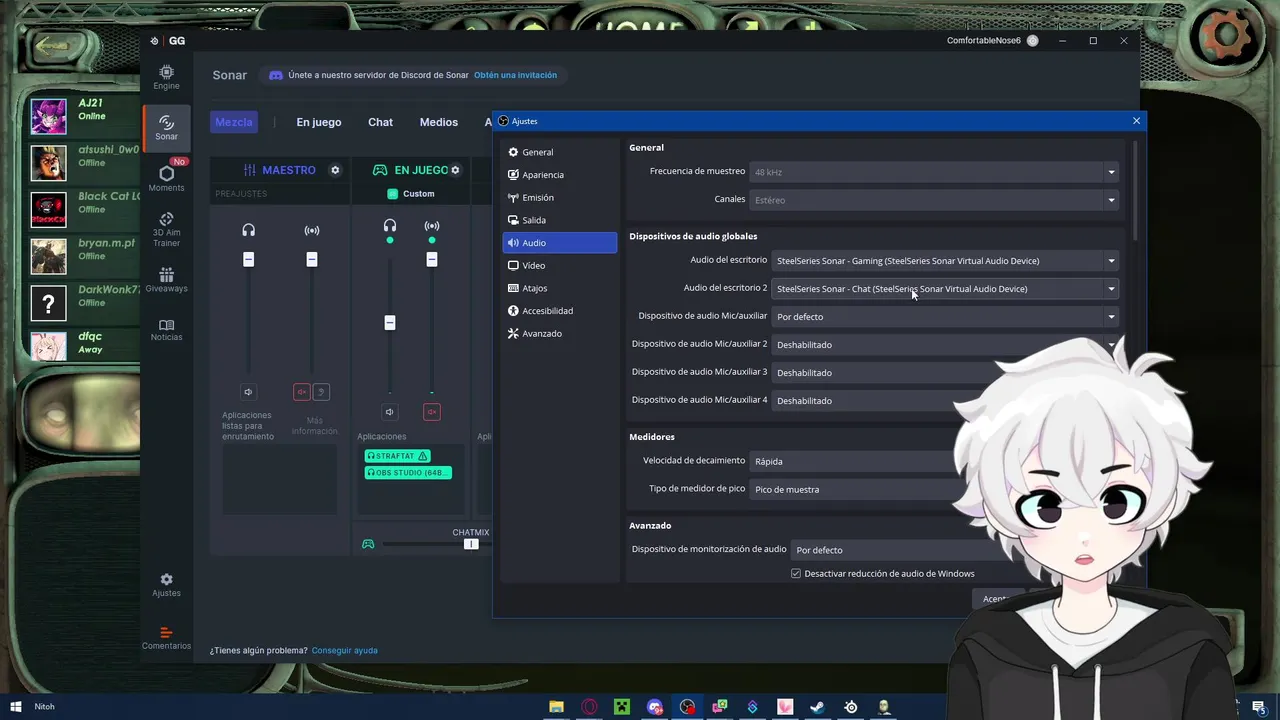Open Maestro channel settings gear
1280x720 pixels.
(335, 170)
